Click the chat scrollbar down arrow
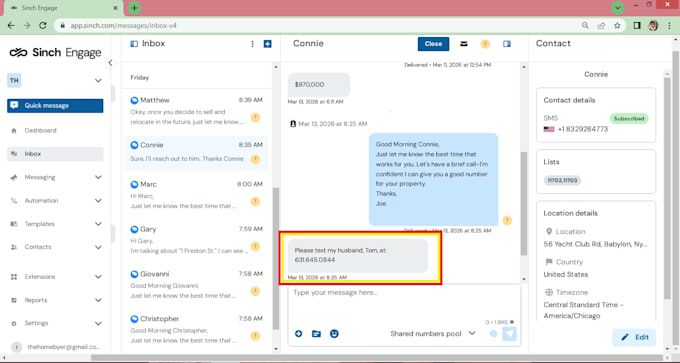This screenshot has width=680, height=363. tap(523, 279)
